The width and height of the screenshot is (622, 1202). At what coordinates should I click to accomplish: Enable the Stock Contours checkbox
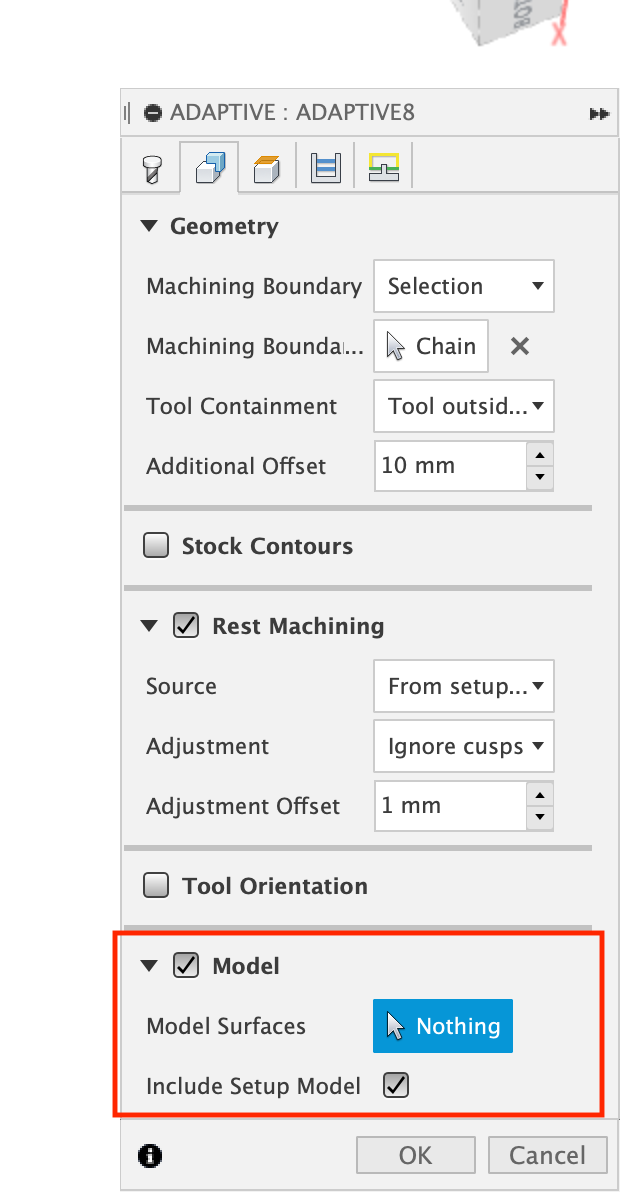point(156,546)
